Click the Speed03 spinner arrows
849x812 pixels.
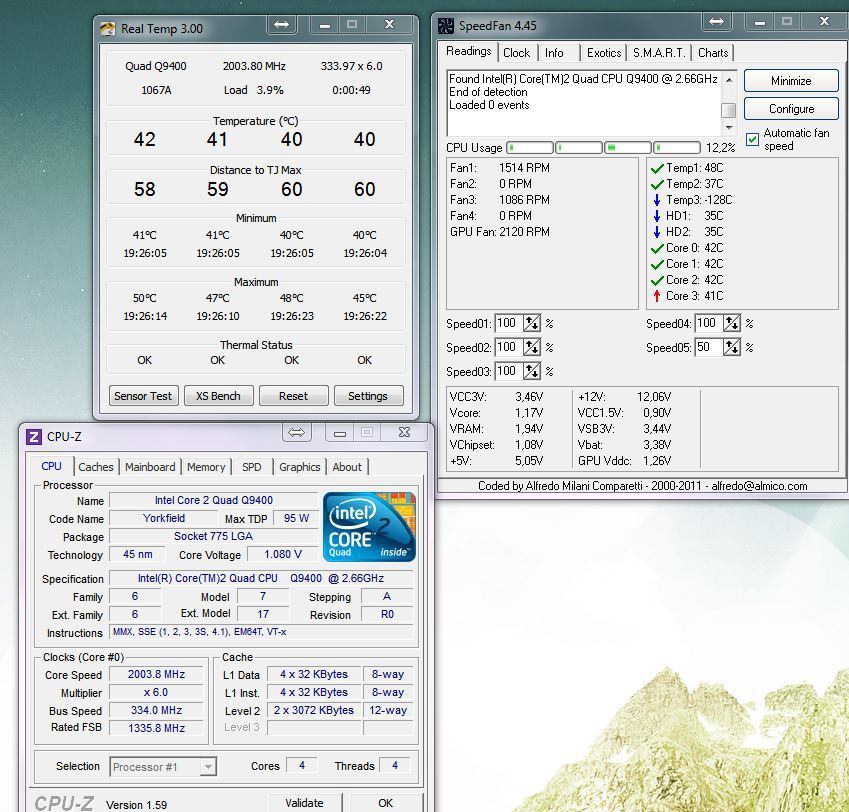(x=532, y=371)
